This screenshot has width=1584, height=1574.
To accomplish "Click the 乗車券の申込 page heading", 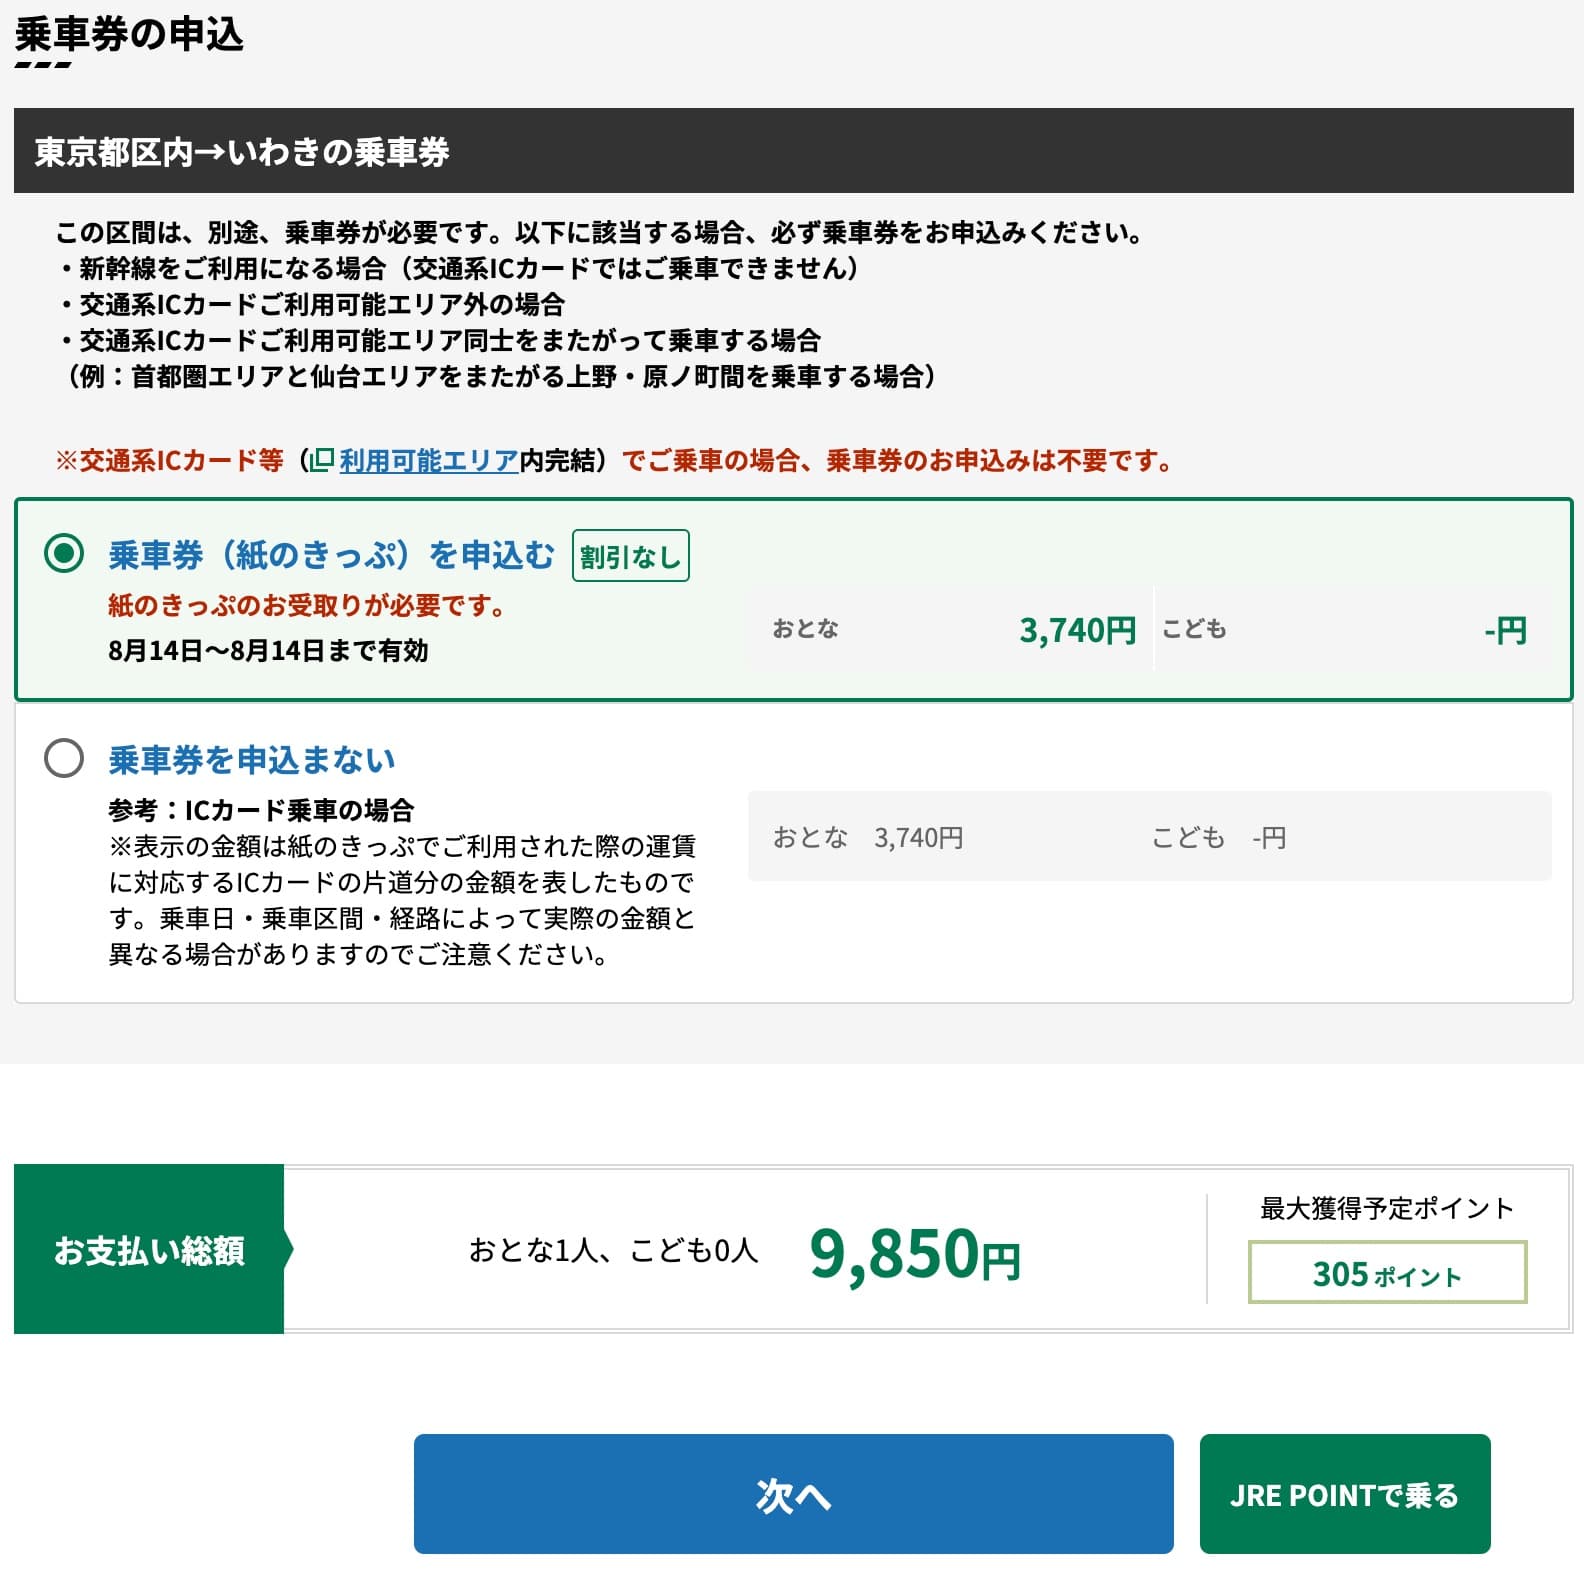I will 129,34.
